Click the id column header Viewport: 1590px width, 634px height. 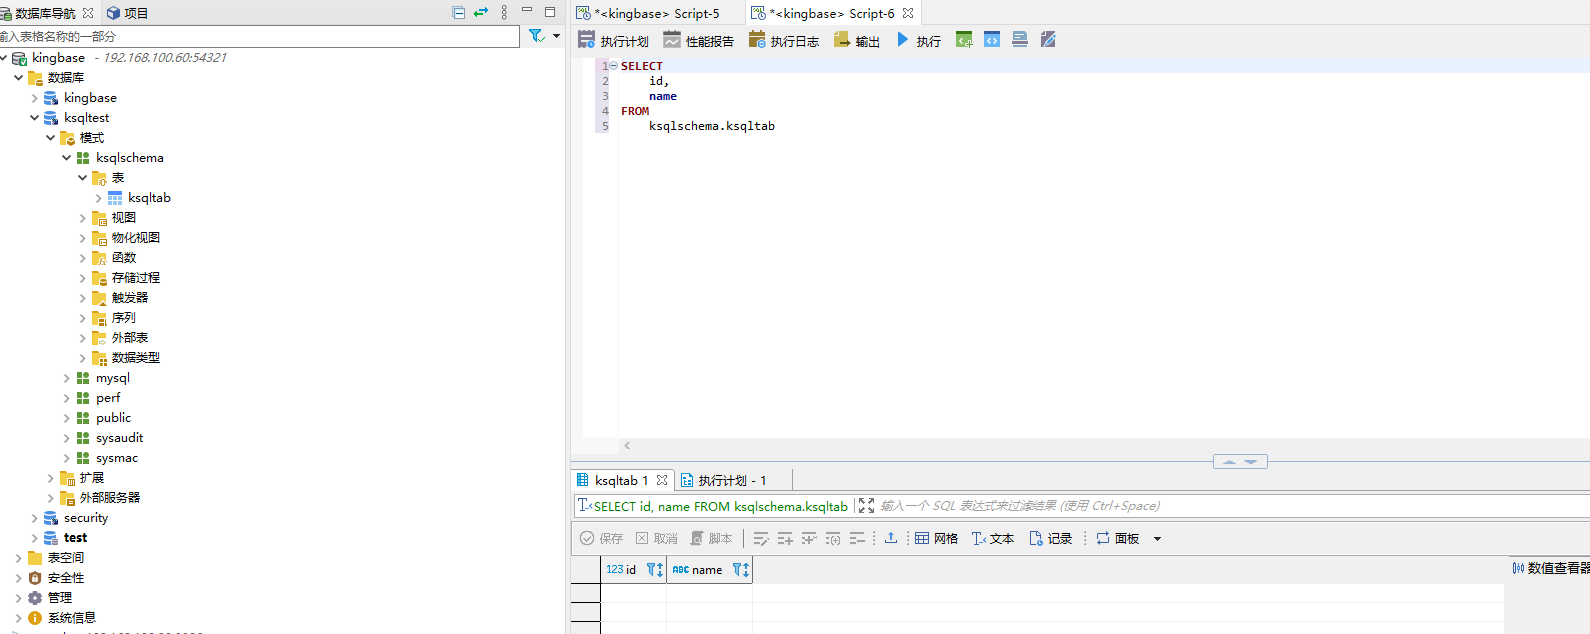tap(622, 569)
